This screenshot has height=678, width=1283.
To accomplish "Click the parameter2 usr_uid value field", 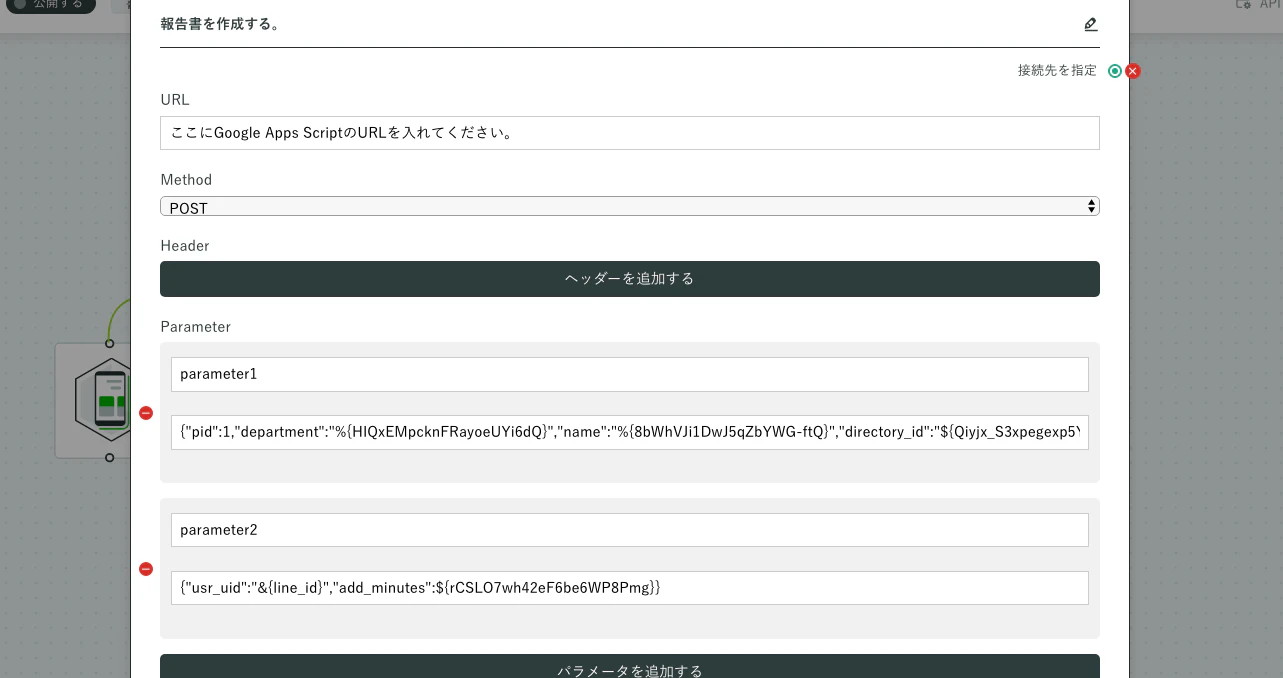I will [x=630, y=588].
